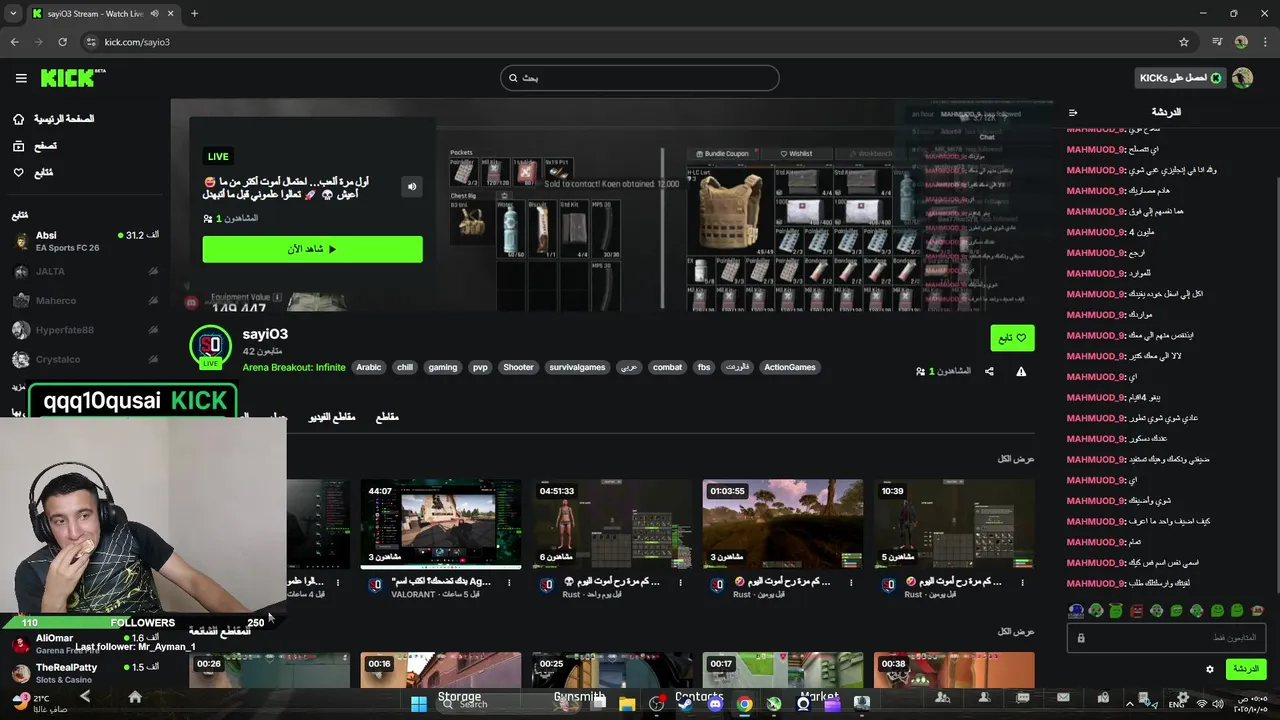
Task: Click the report warning triangle icon
Action: coord(1021,371)
